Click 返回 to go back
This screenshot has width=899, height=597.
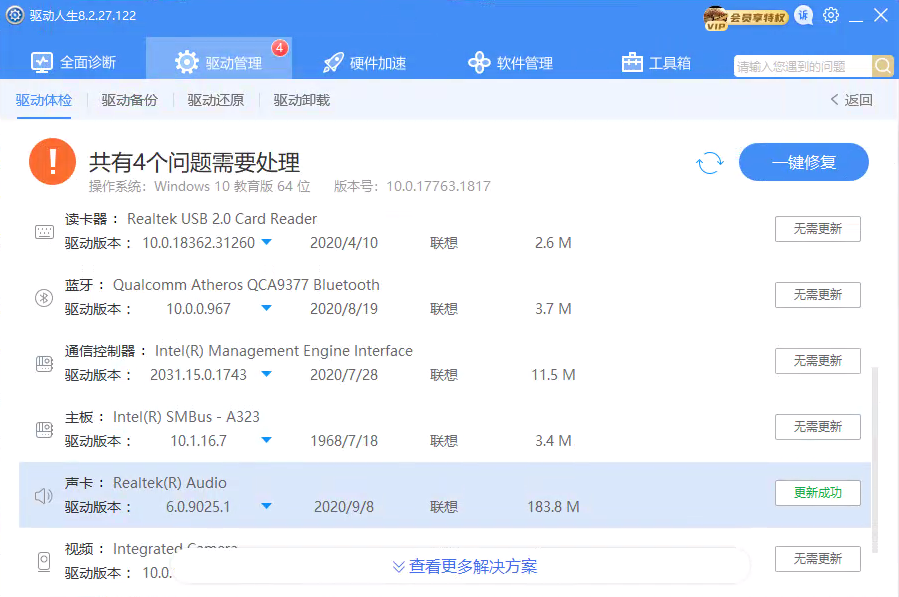point(851,100)
